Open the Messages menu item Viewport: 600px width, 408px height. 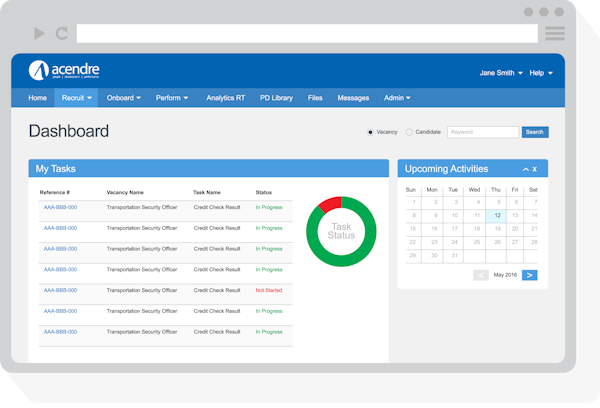(353, 98)
